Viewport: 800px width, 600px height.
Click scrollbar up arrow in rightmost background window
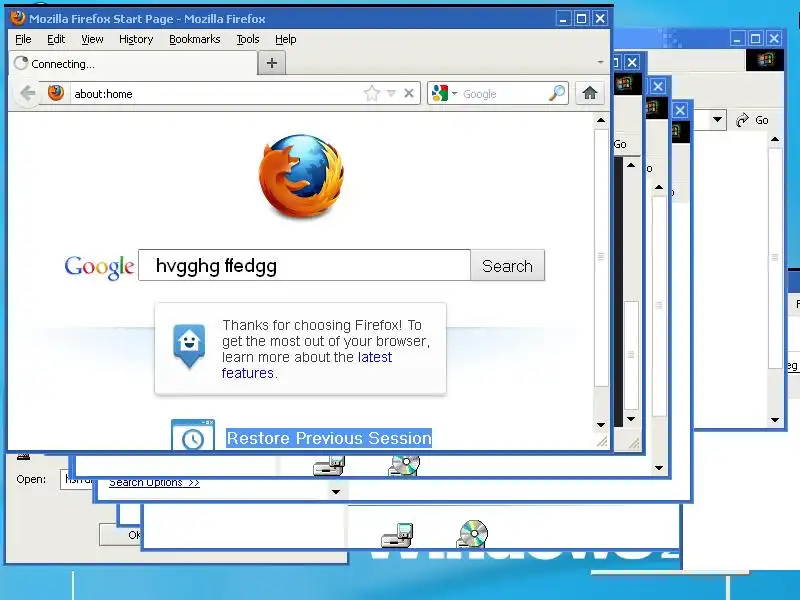pos(775,139)
